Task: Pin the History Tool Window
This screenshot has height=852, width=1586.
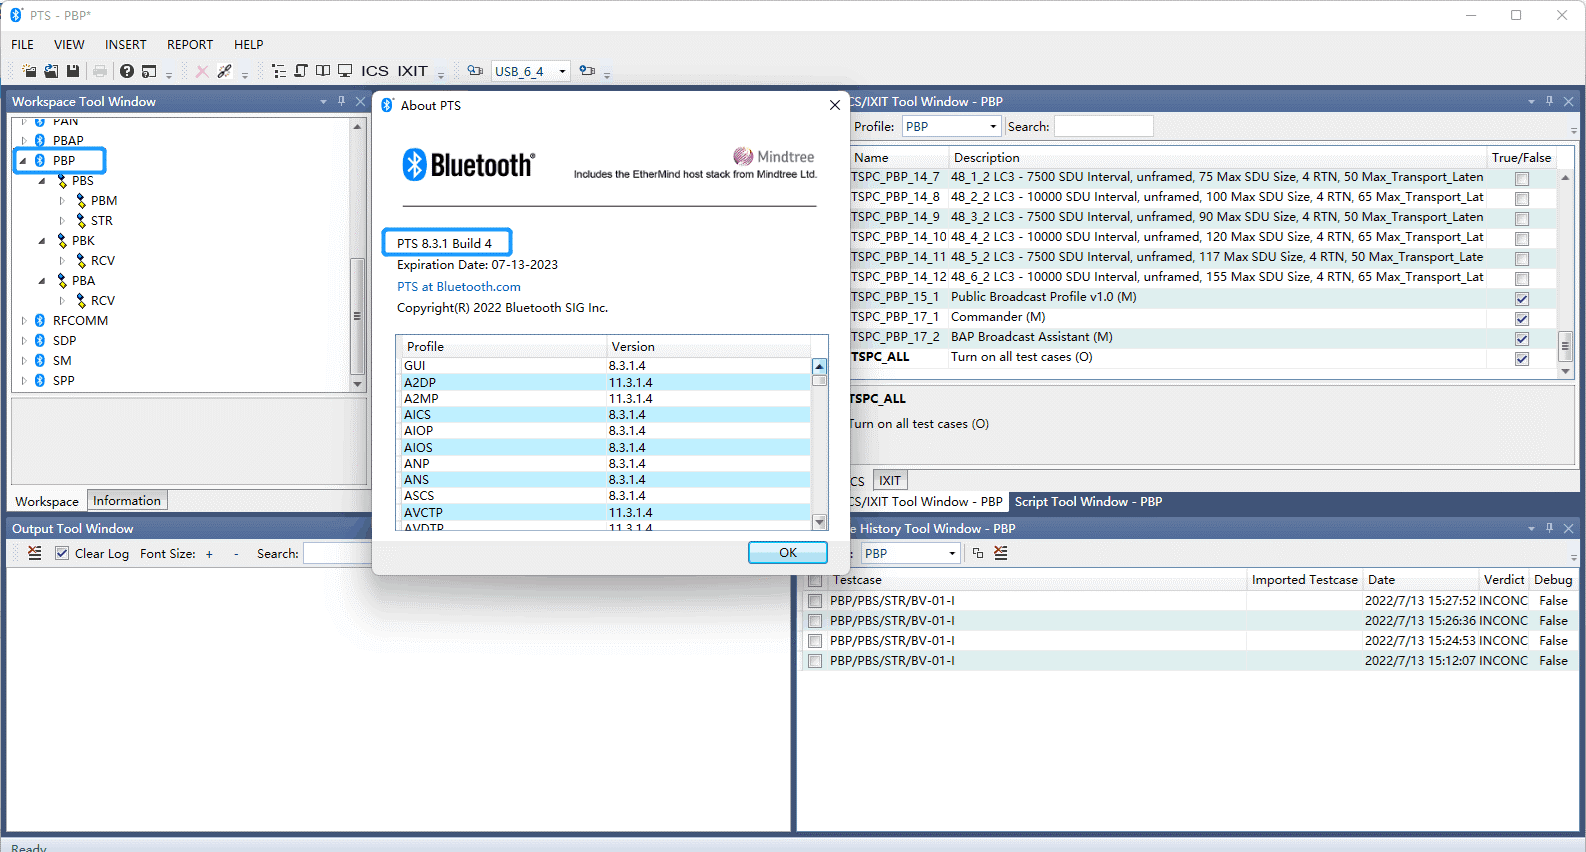Action: click(1550, 528)
